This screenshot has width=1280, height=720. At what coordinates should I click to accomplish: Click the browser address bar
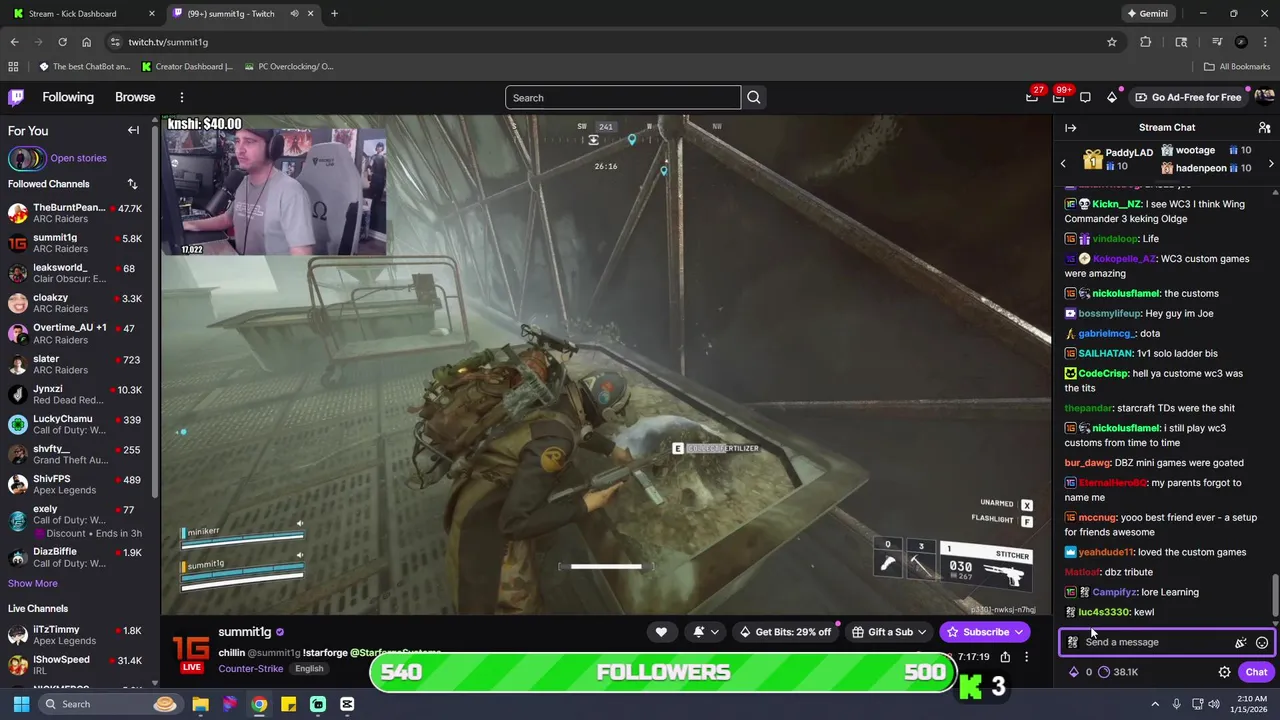click(x=600, y=42)
